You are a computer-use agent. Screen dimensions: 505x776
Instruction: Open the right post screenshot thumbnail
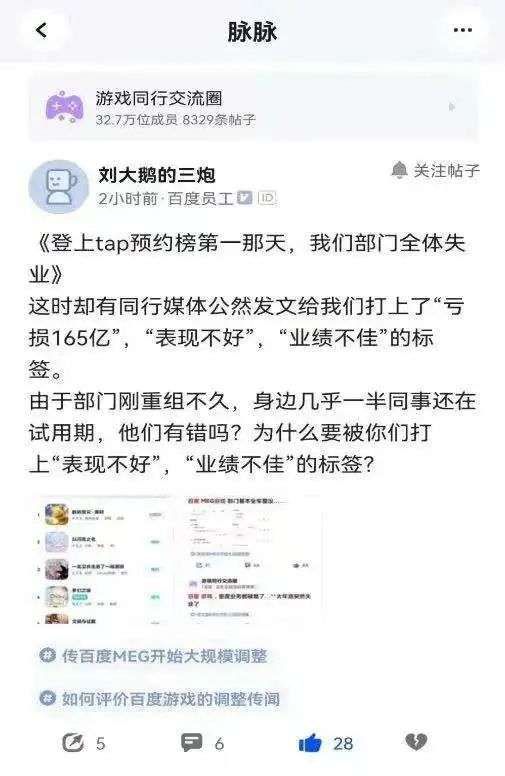click(252, 560)
